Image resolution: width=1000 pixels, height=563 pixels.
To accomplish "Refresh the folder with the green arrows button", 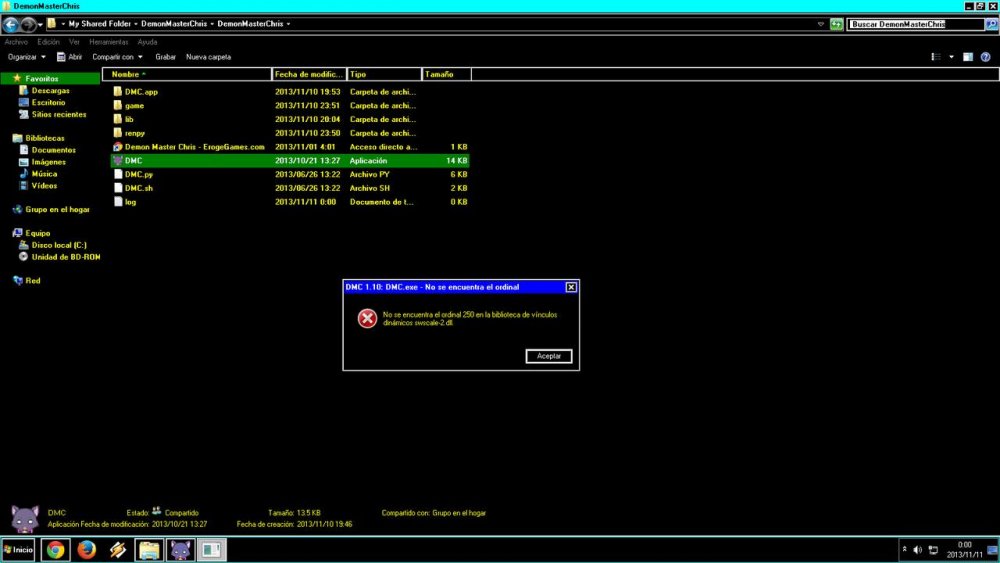I will (x=836, y=24).
